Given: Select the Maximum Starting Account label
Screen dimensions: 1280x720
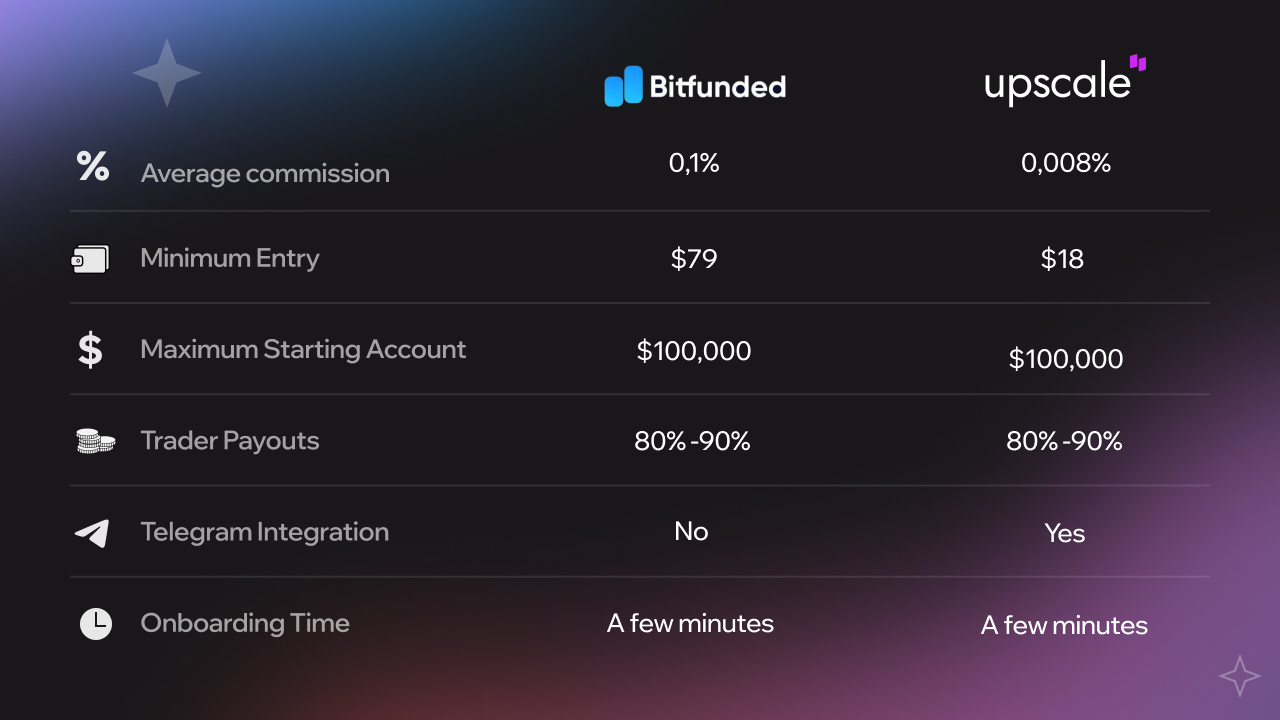Looking at the screenshot, I should [303, 349].
